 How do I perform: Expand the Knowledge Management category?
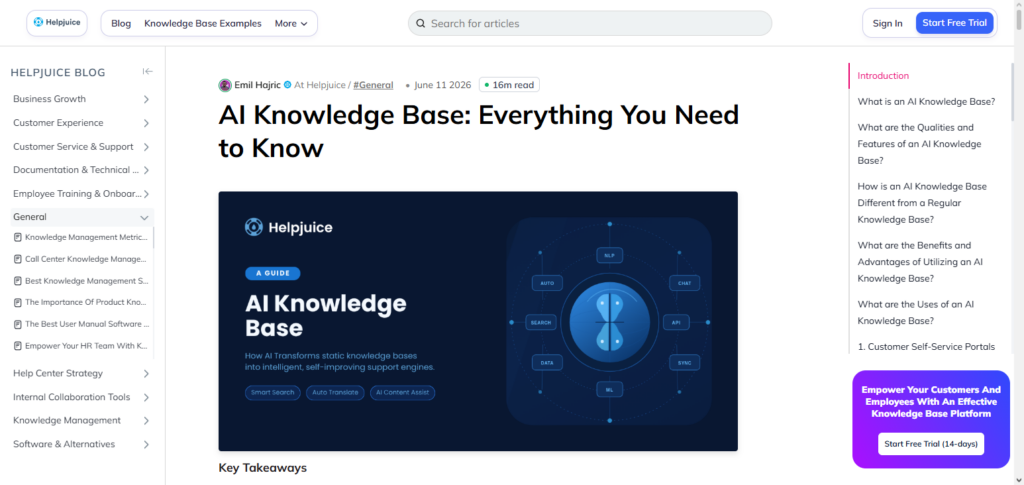pos(146,420)
